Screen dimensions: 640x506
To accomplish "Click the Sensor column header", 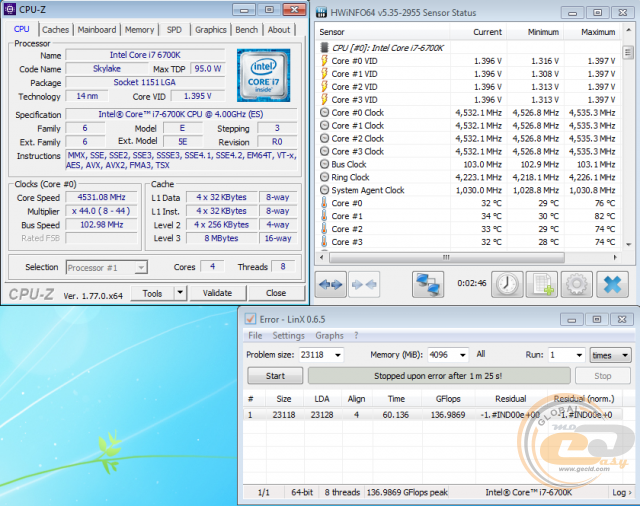I will click(x=382, y=32).
